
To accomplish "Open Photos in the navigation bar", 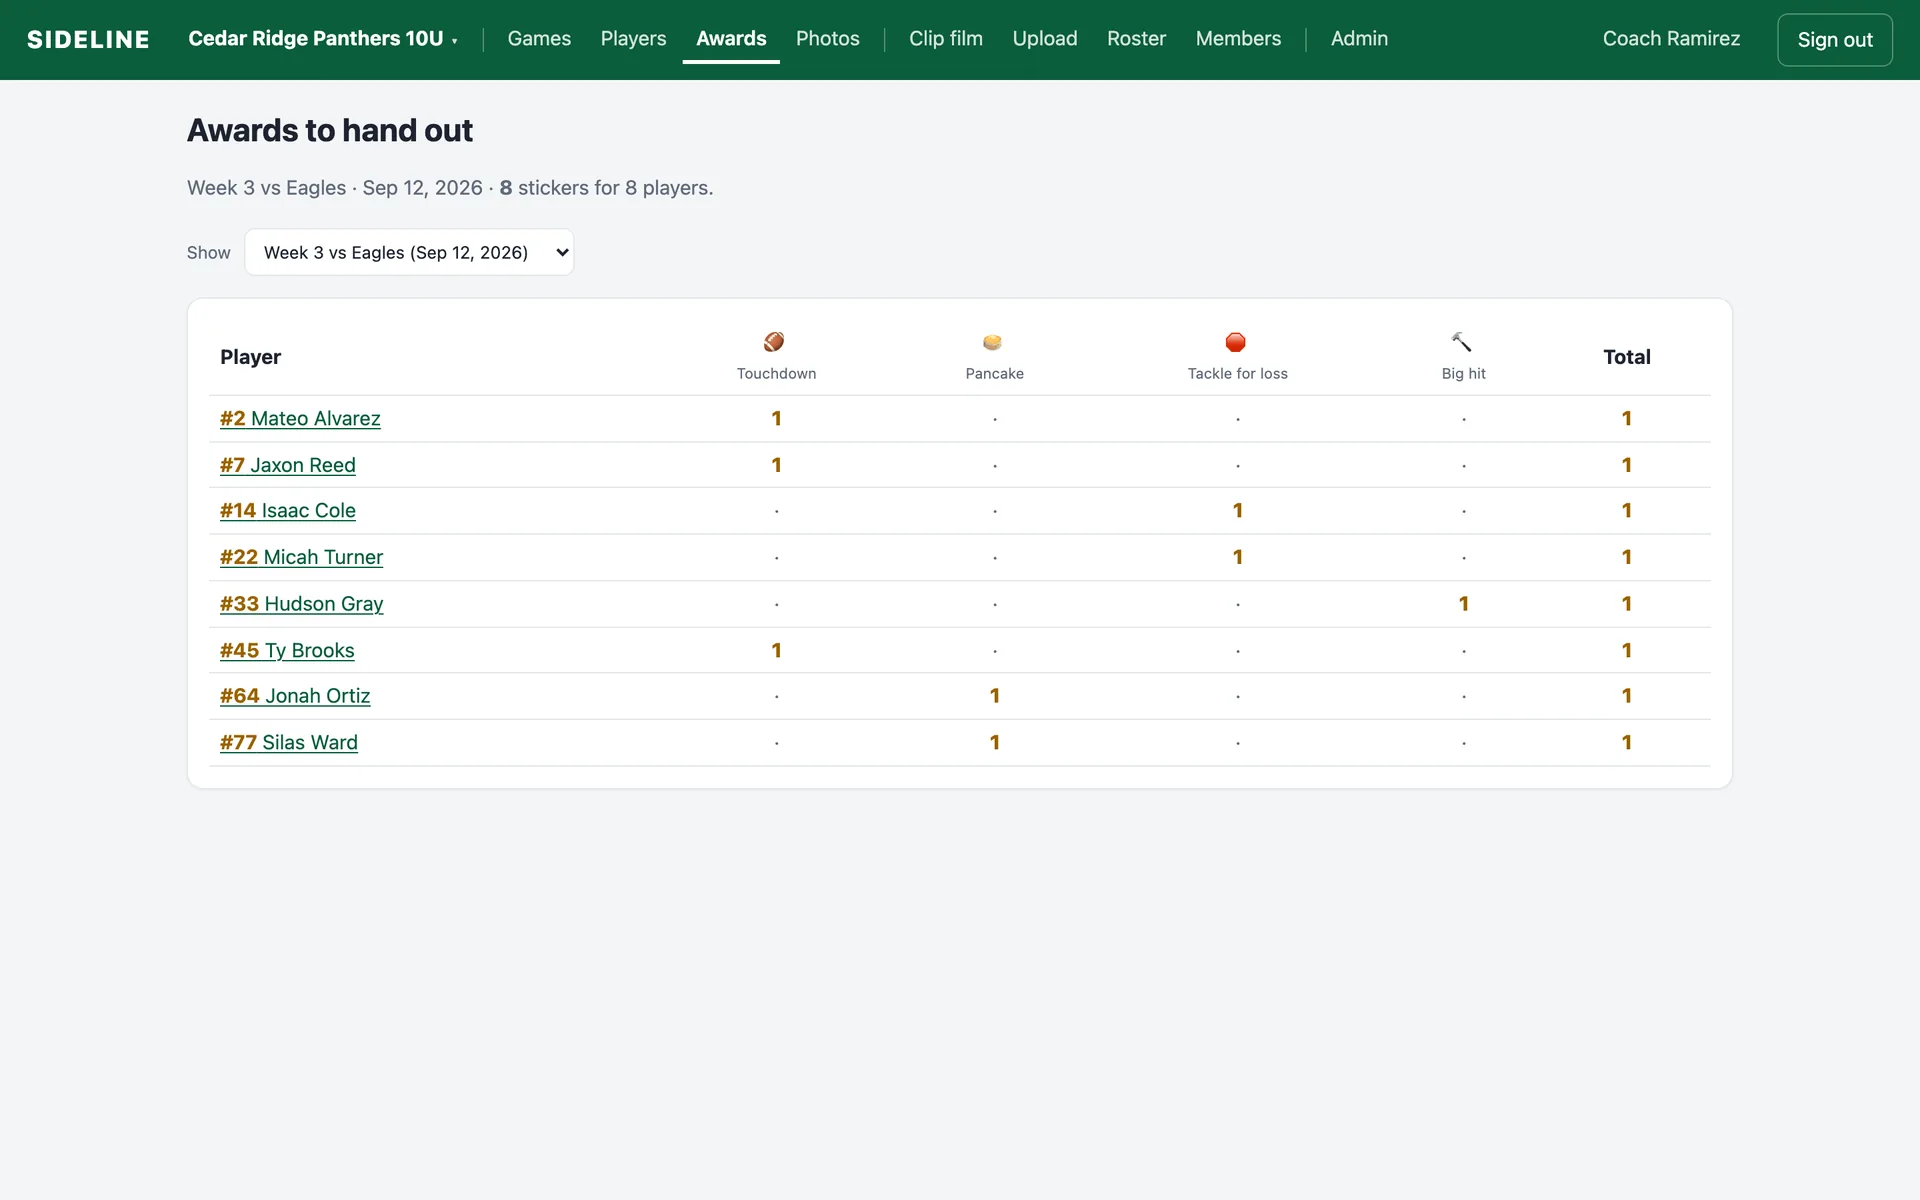I will (828, 39).
